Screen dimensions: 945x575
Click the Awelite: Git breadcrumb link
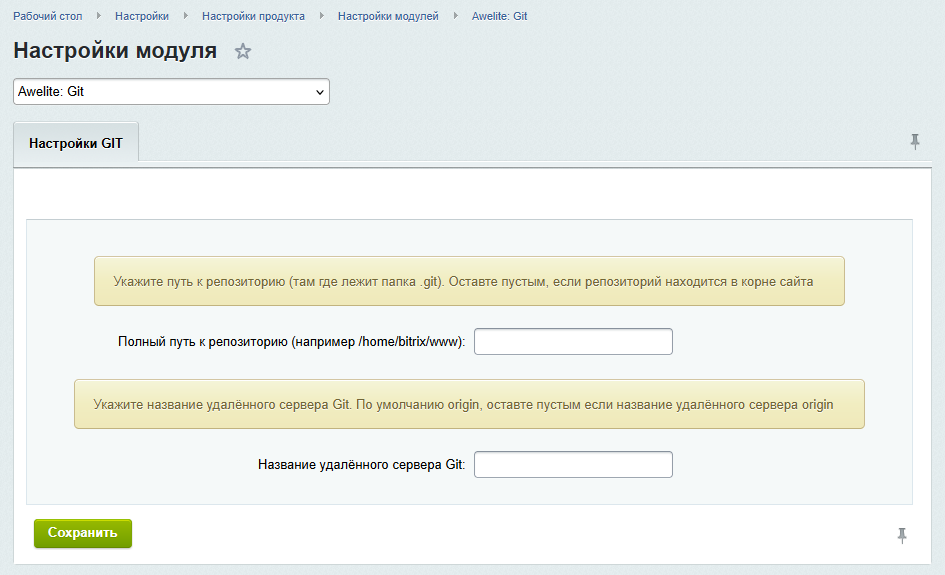click(499, 16)
